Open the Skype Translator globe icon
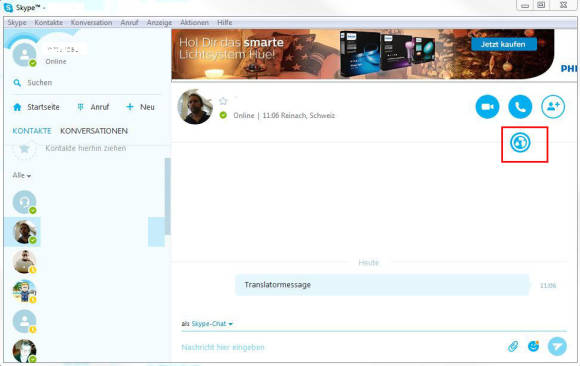Screen dimensions: 580x366 pos(520,142)
